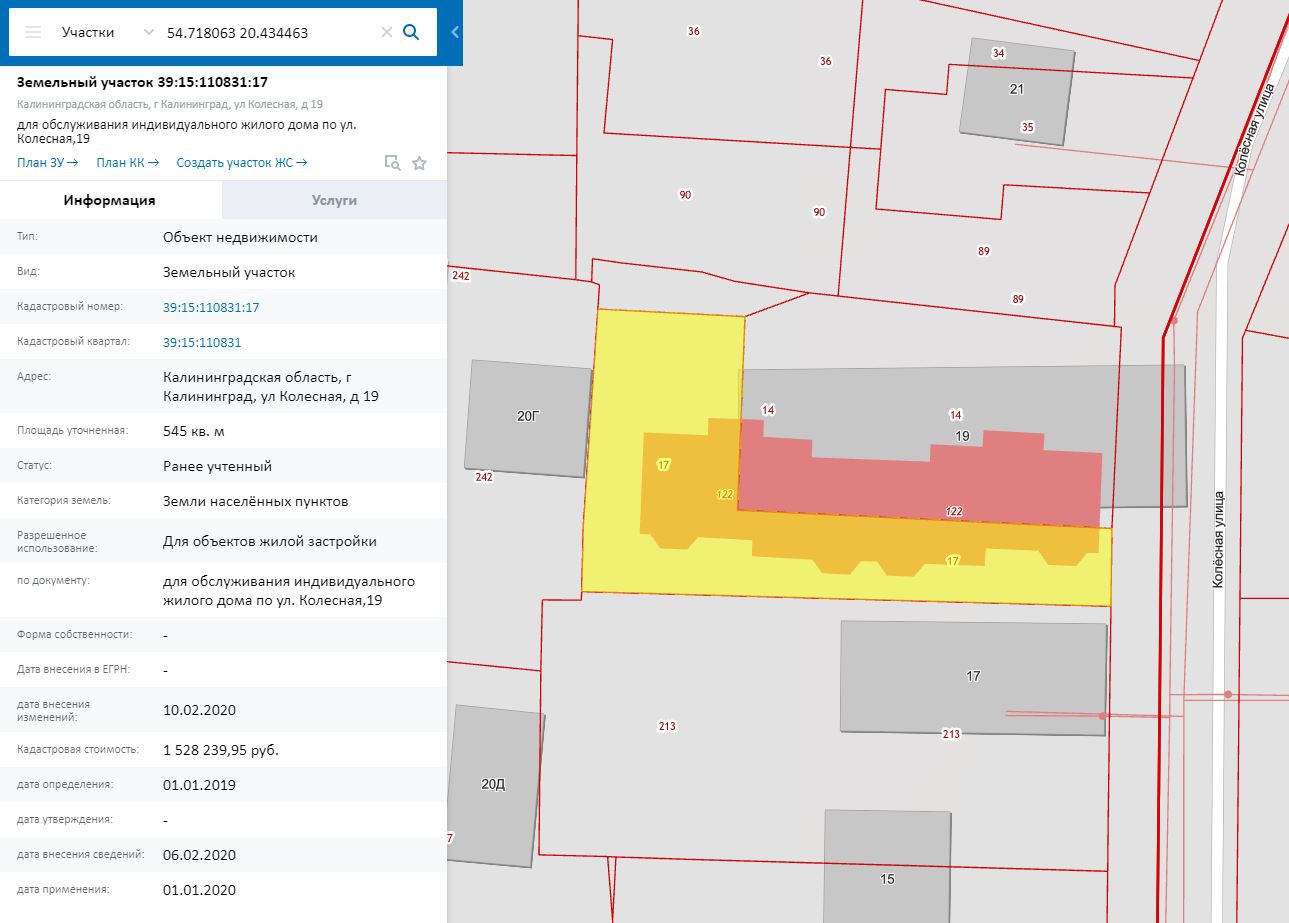Switch to the Услуги tab
This screenshot has height=923, width=1289.
click(x=334, y=200)
